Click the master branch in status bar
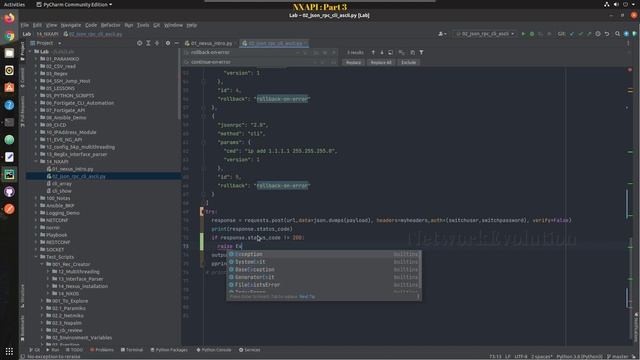 (x=618, y=356)
